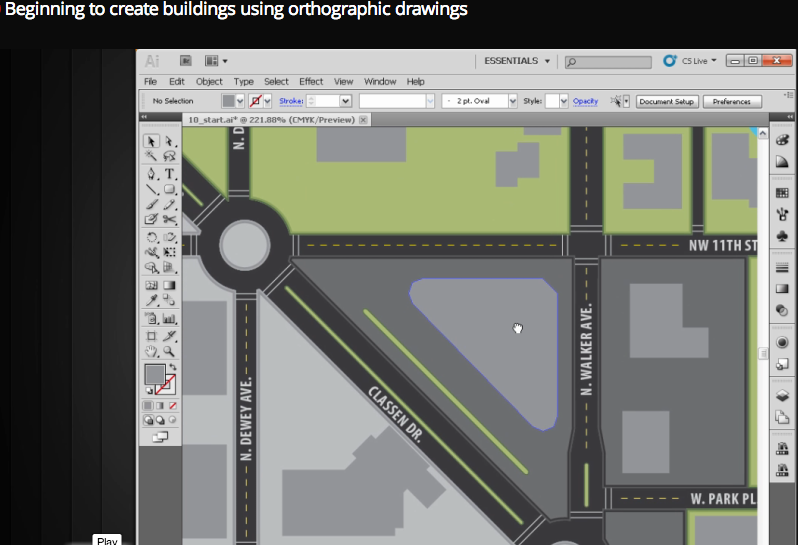Click the Preferences button
The width and height of the screenshot is (798, 545).
732,101
